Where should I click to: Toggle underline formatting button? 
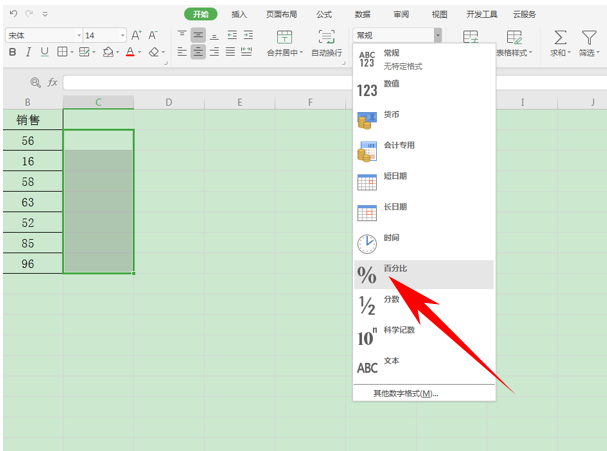click(45, 52)
